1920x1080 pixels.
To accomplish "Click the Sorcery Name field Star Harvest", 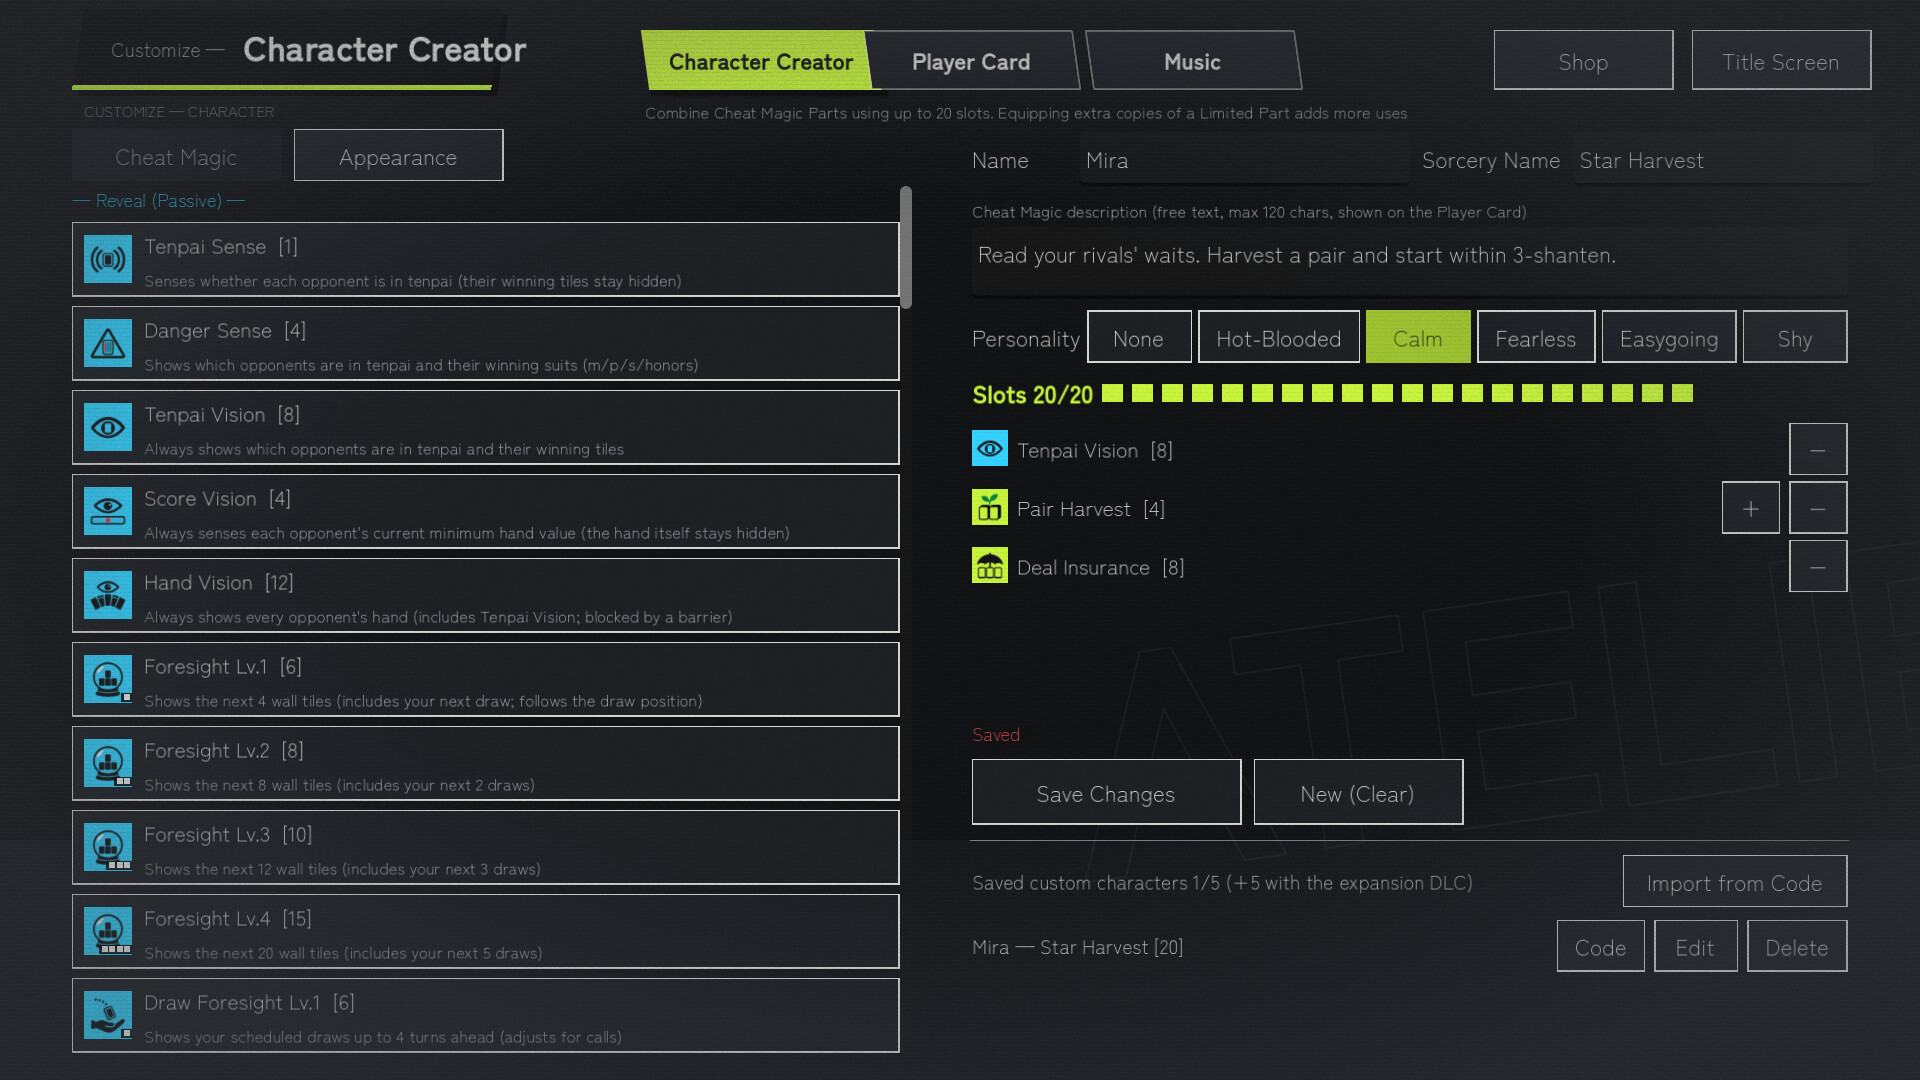I will 1722,160.
